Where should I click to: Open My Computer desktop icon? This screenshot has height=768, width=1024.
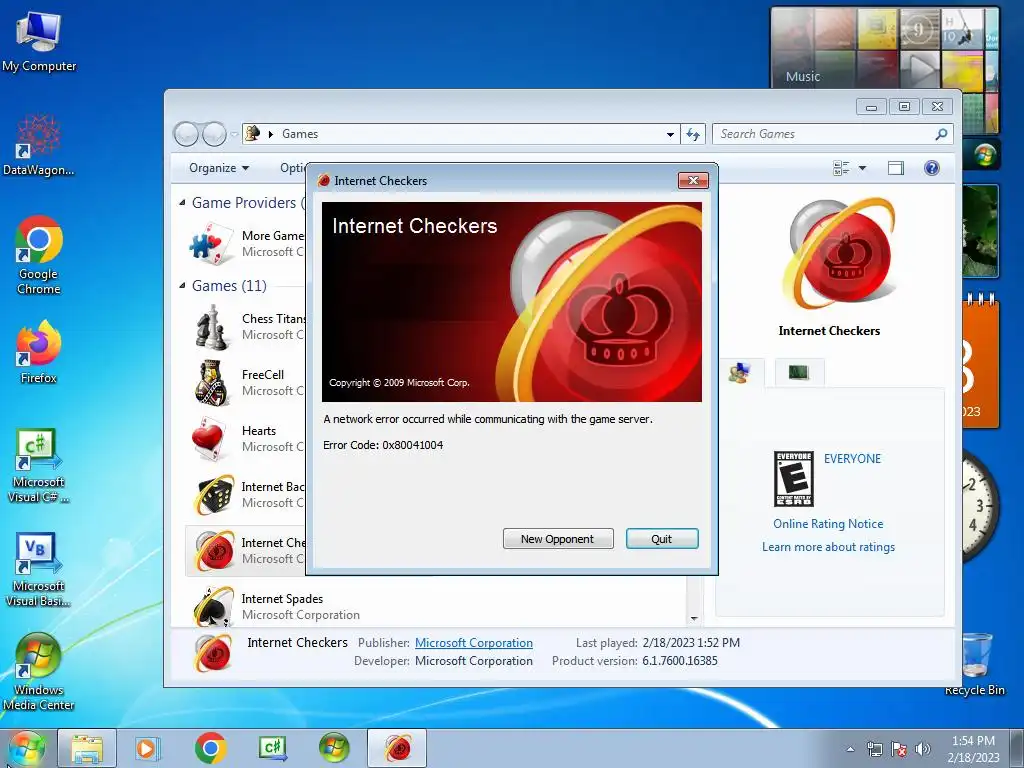point(39,40)
